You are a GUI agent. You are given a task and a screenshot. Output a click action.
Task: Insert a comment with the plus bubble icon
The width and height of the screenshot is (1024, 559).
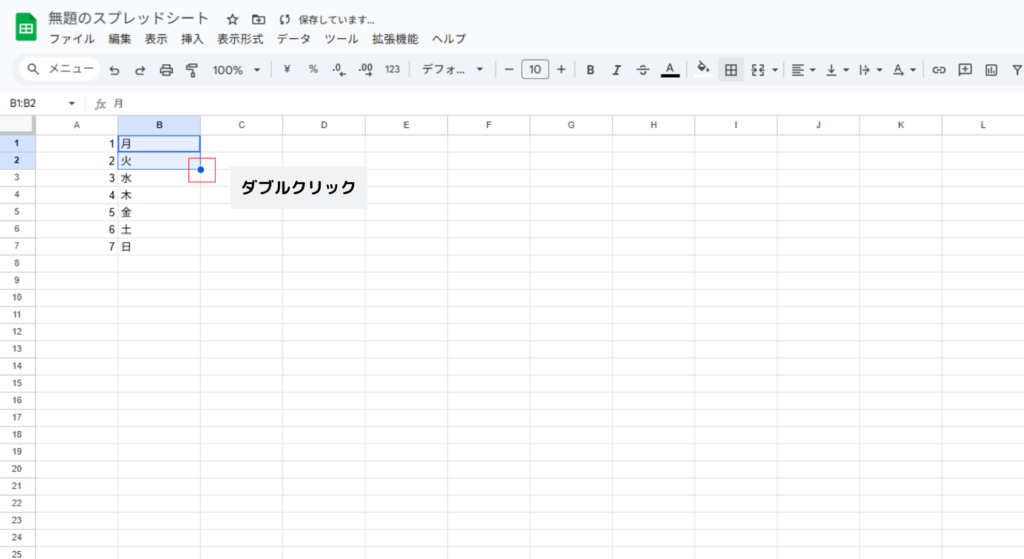coord(965,70)
